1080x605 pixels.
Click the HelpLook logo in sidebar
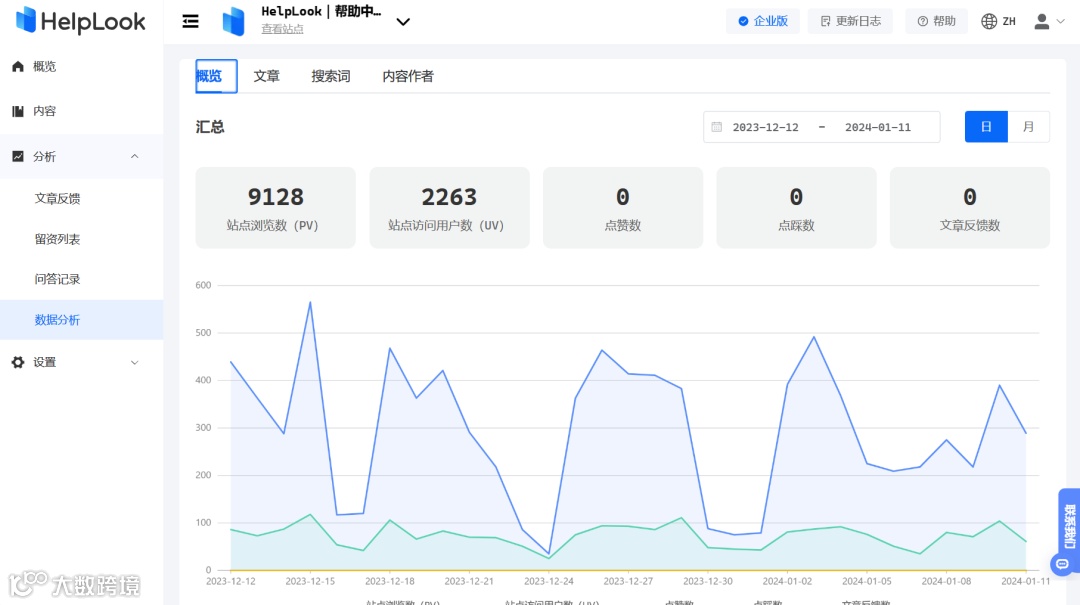click(81, 21)
